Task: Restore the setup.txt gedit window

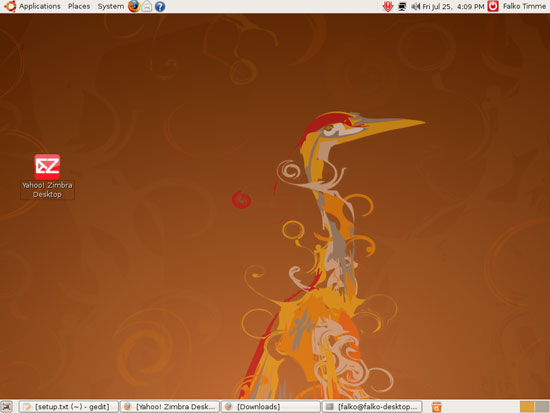Action: point(69,407)
